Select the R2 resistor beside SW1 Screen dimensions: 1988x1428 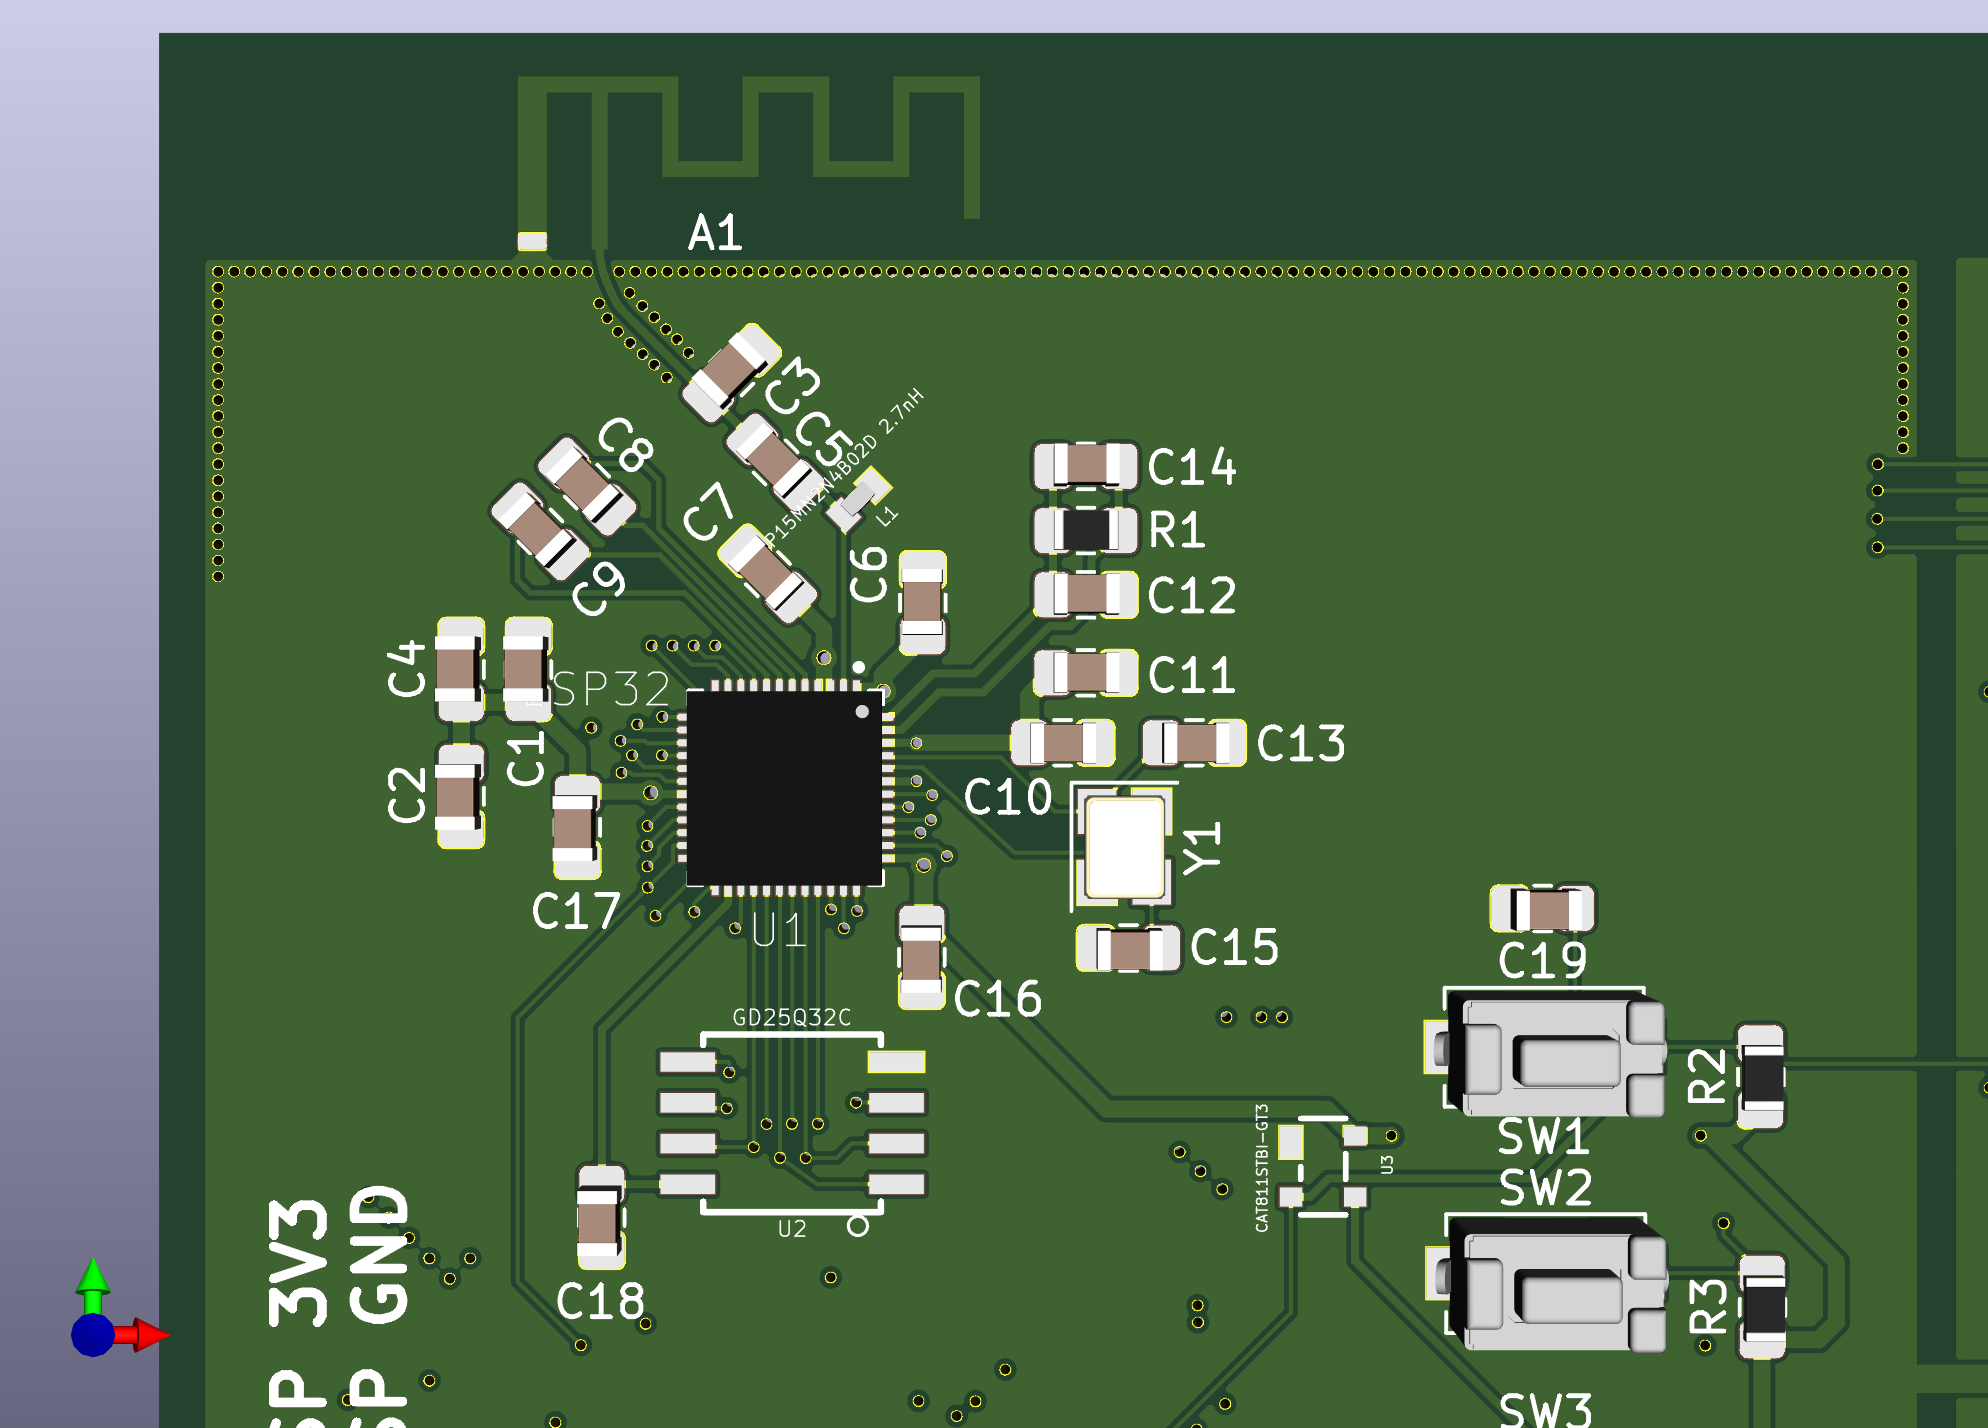(x=1762, y=1076)
